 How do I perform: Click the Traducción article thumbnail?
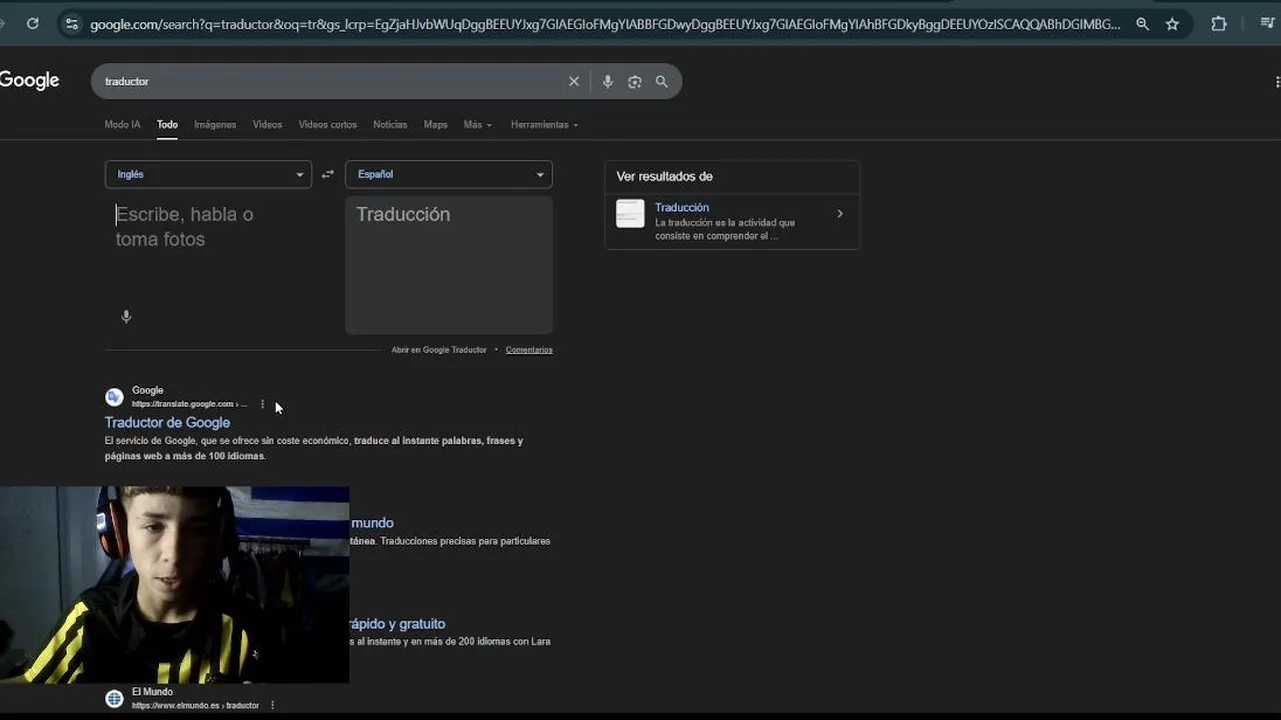point(630,214)
